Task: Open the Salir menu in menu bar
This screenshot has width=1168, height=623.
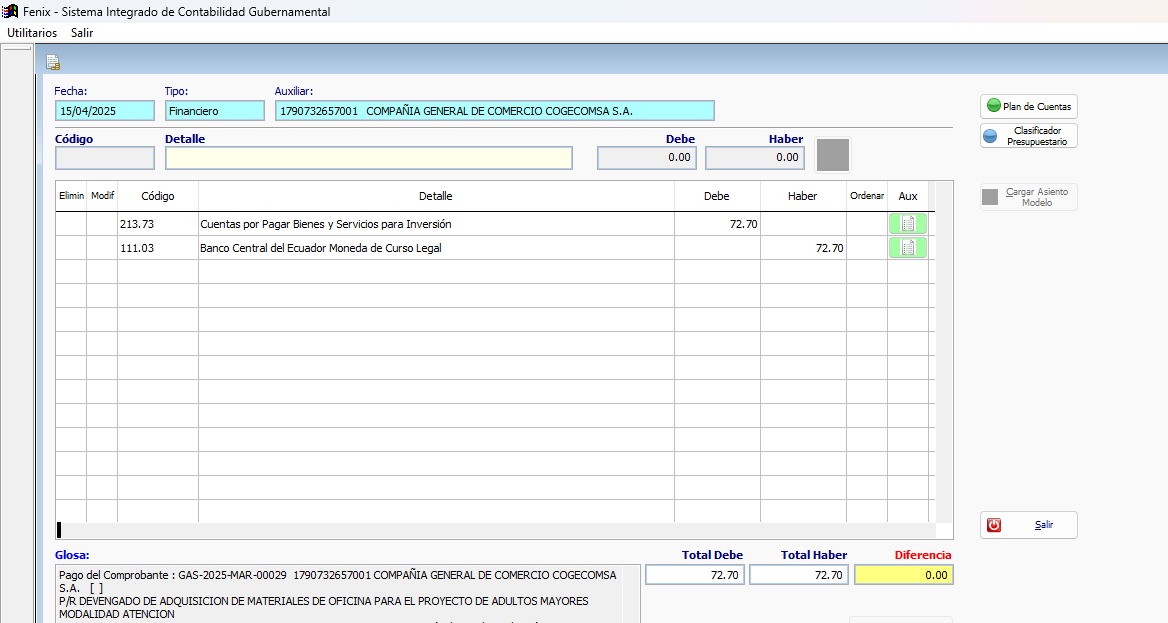Action: tap(82, 33)
